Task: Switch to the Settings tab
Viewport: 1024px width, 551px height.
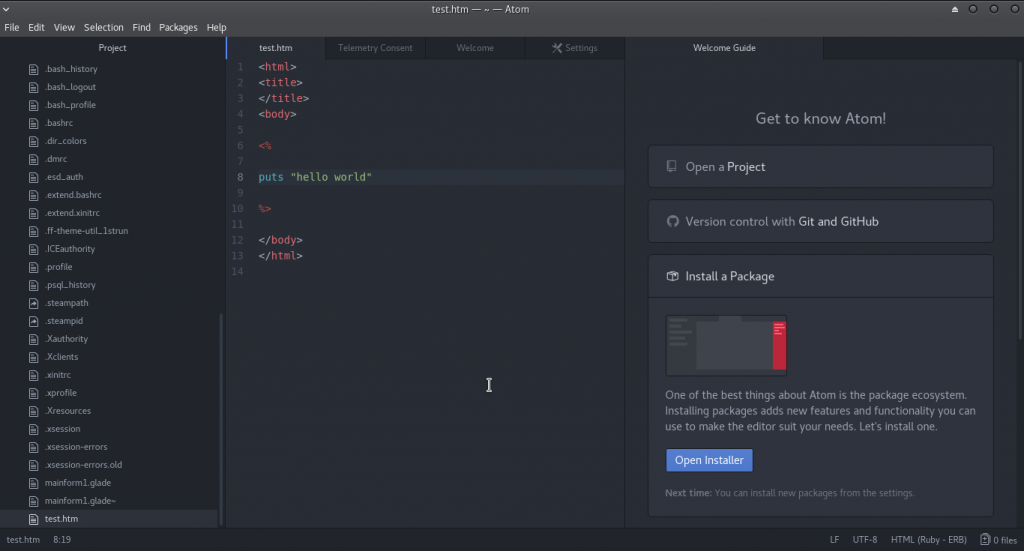Action: [x=575, y=48]
